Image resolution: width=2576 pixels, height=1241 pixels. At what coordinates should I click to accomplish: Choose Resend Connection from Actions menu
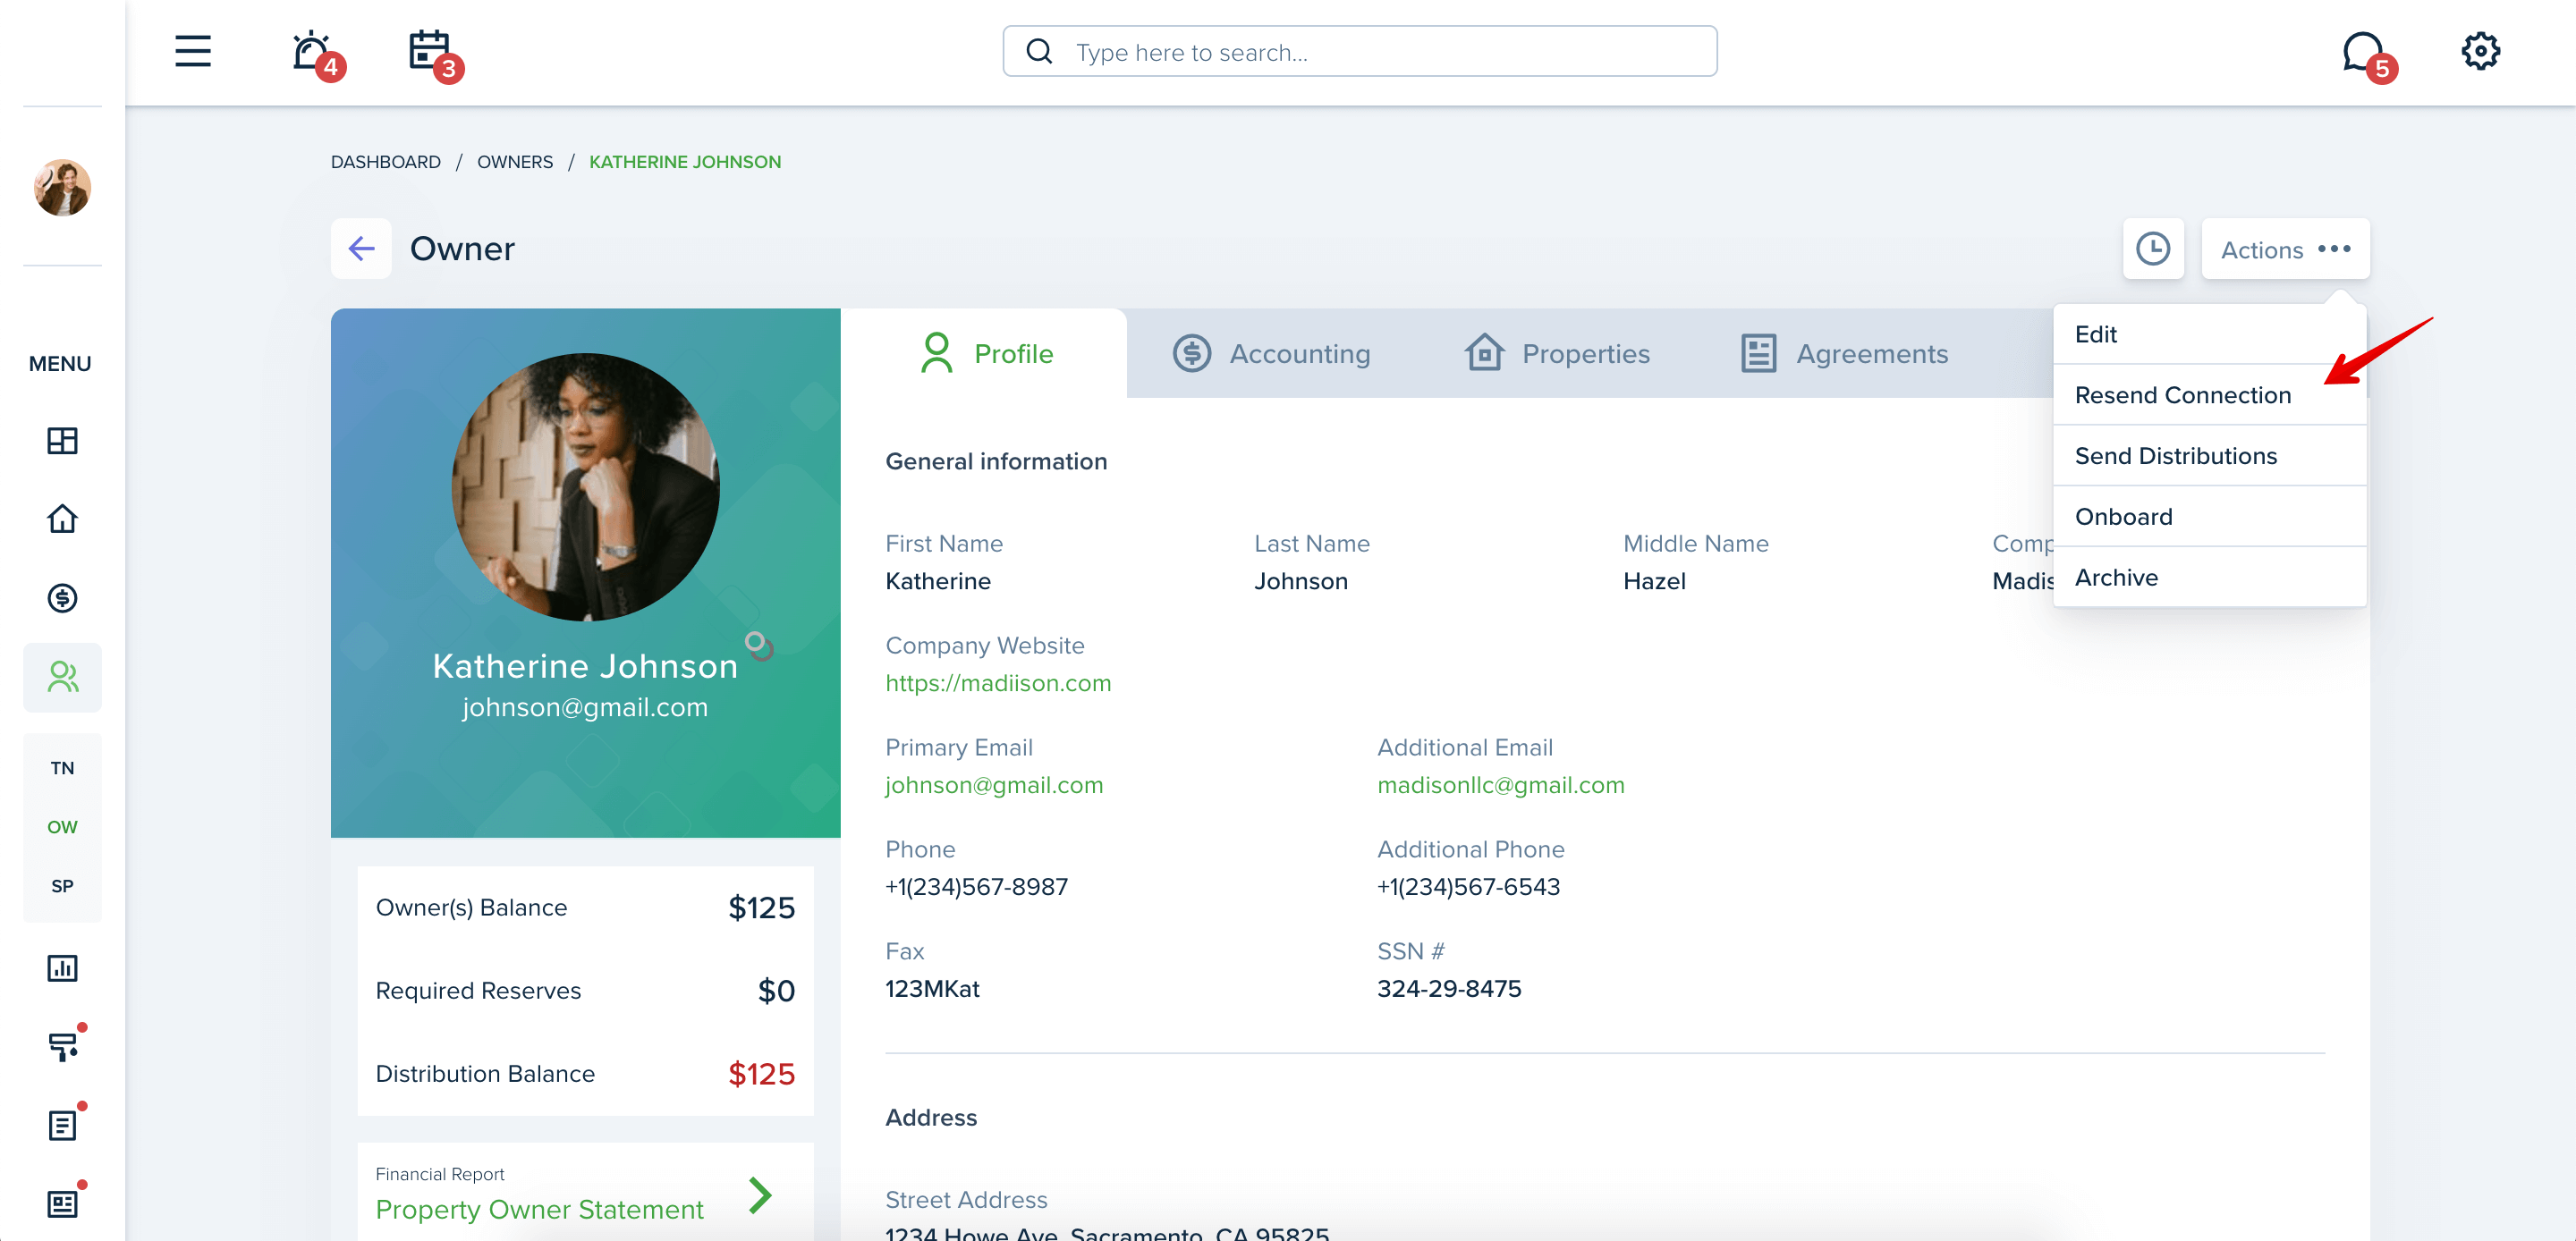click(x=2209, y=395)
